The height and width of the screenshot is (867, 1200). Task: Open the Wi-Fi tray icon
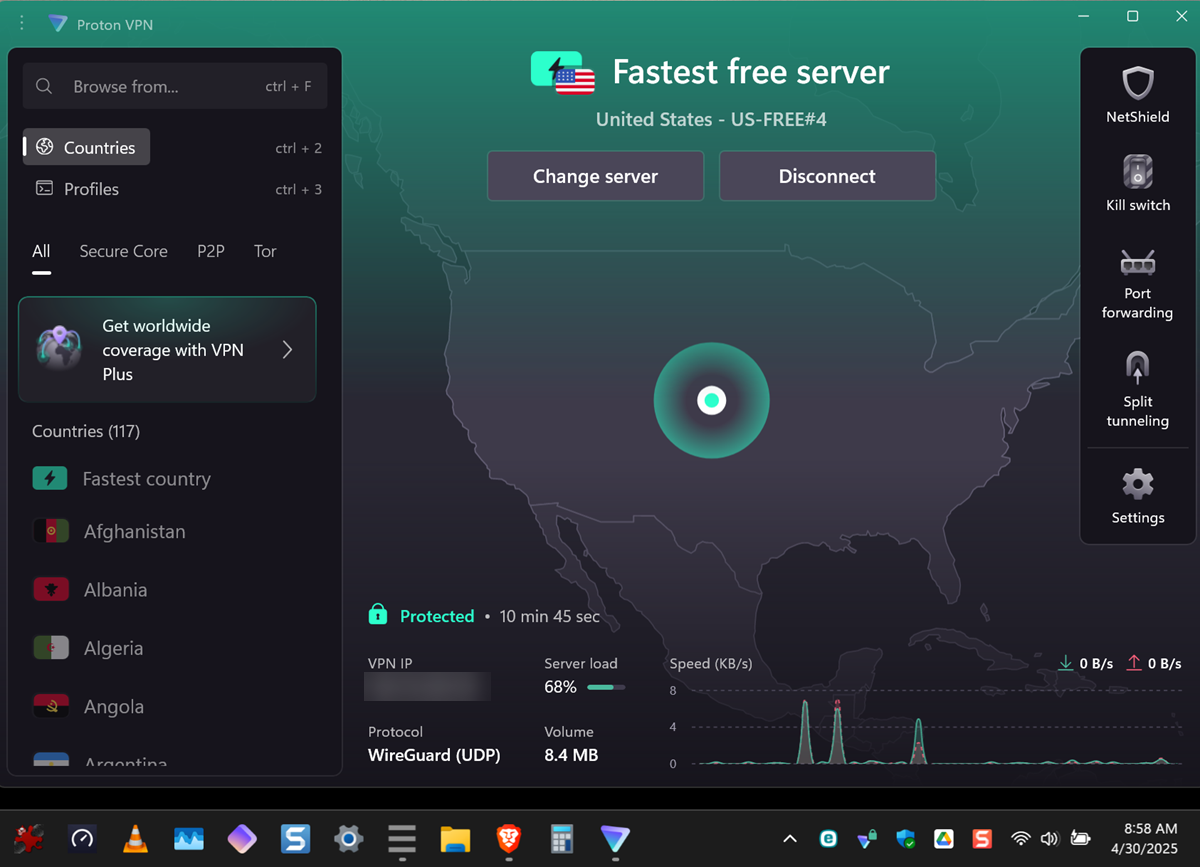click(x=1021, y=839)
